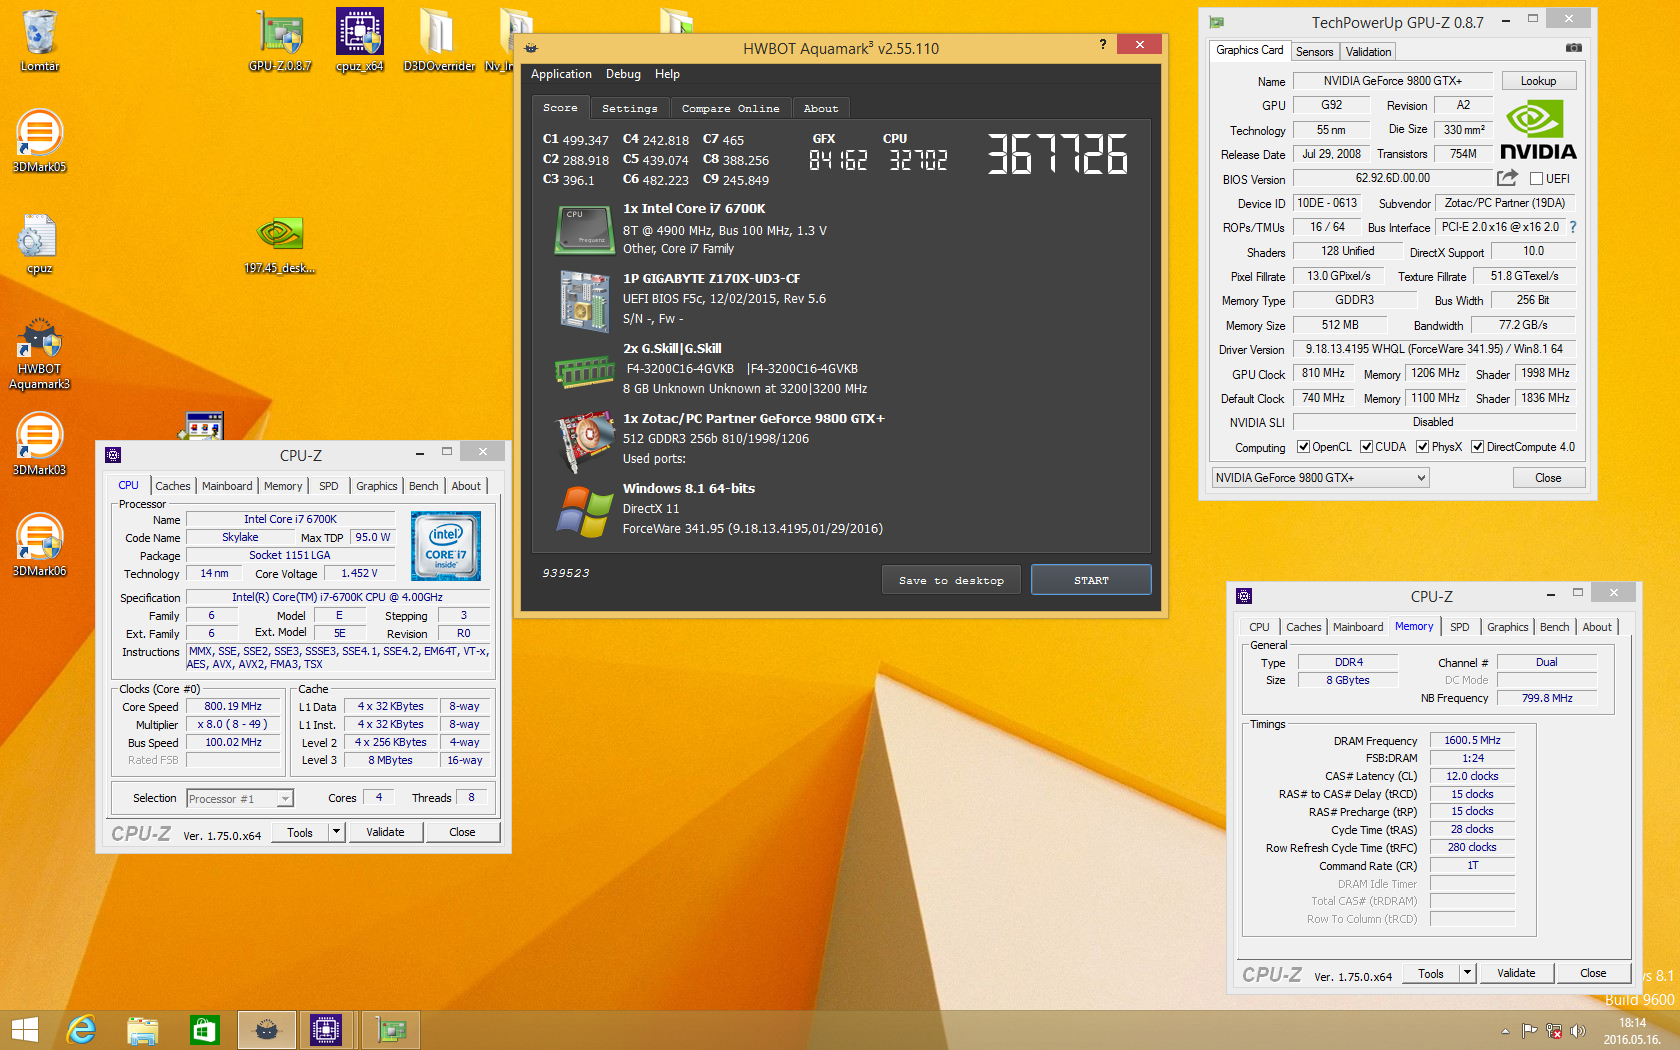Click the BIOS version share/export icon in GPU-Z

(1507, 178)
